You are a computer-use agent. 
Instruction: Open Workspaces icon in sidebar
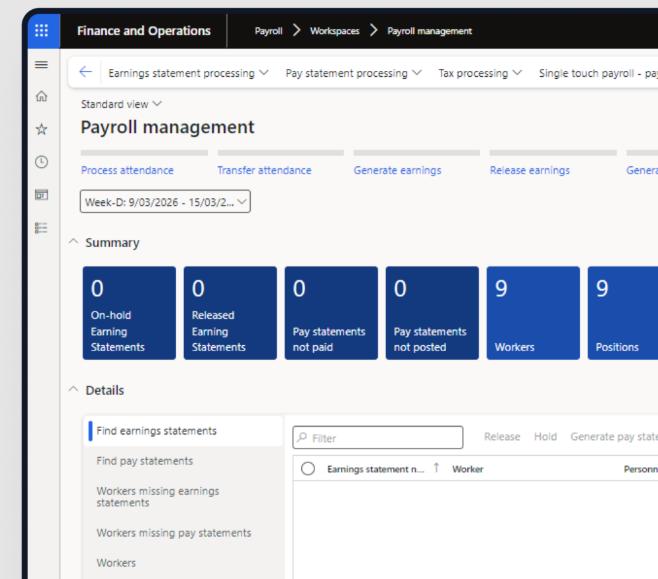(x=41, y=194)
